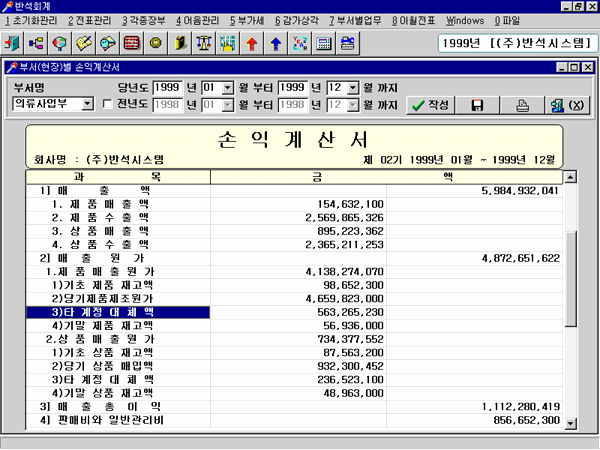This screenshot has height=450, width=600.
Task: Click the 당년도 start year 1999 field
Action: click(168, 88)
